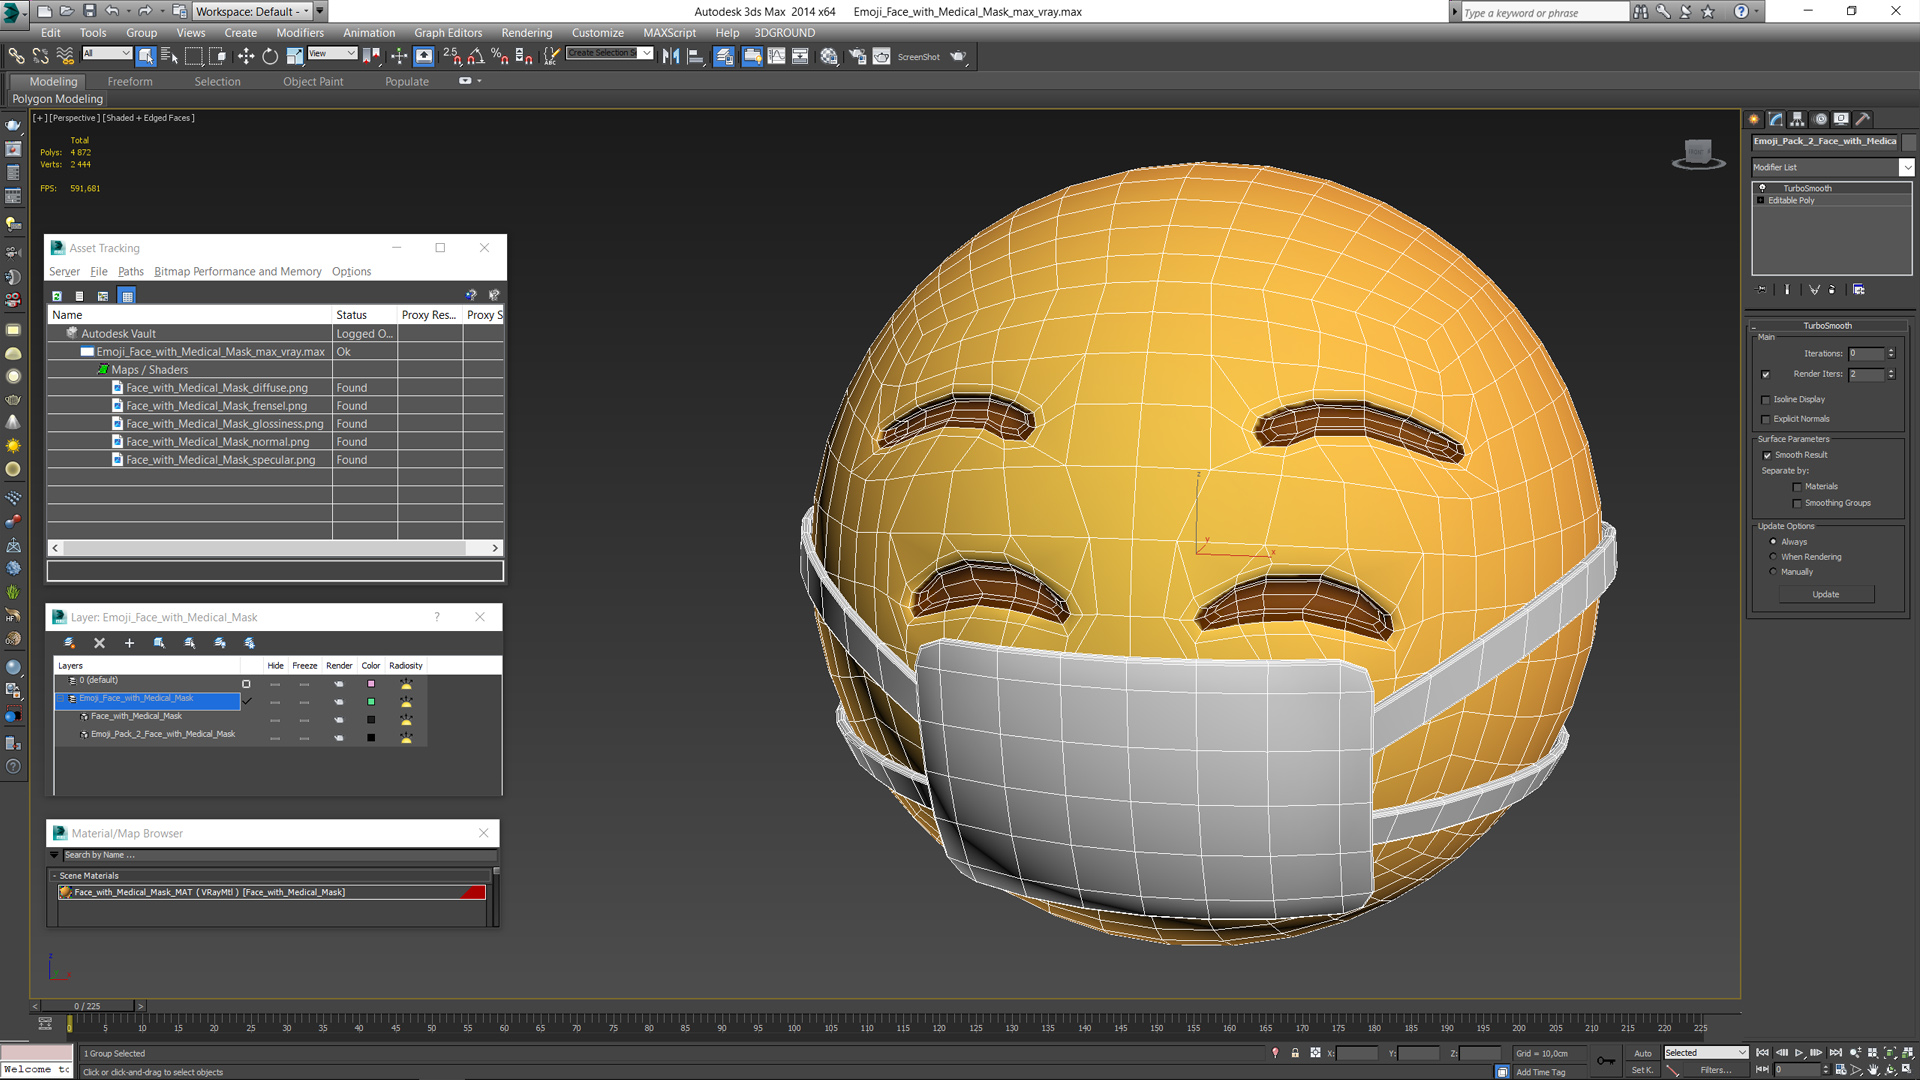Create new layer in Layer dialog

[x=69, y=643]
